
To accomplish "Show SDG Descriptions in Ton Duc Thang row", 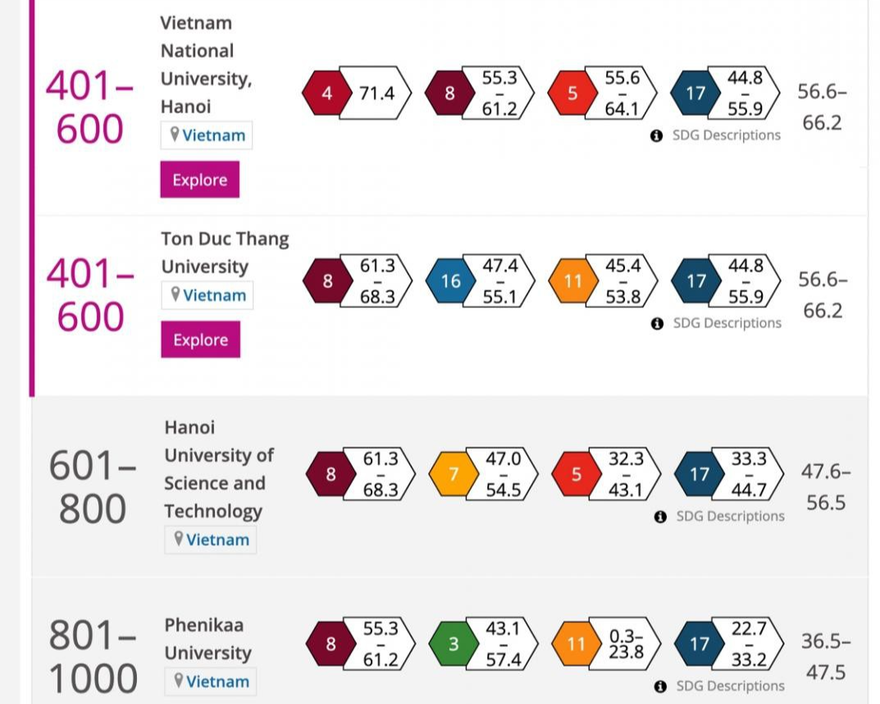I will [726, 323].
